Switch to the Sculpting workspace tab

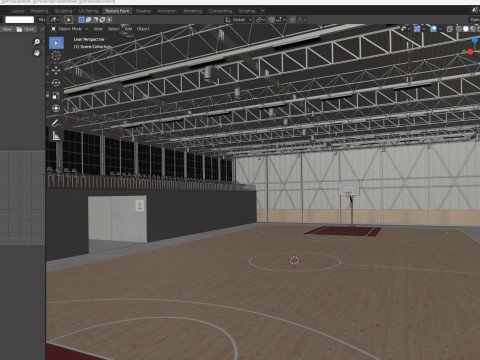63,11
